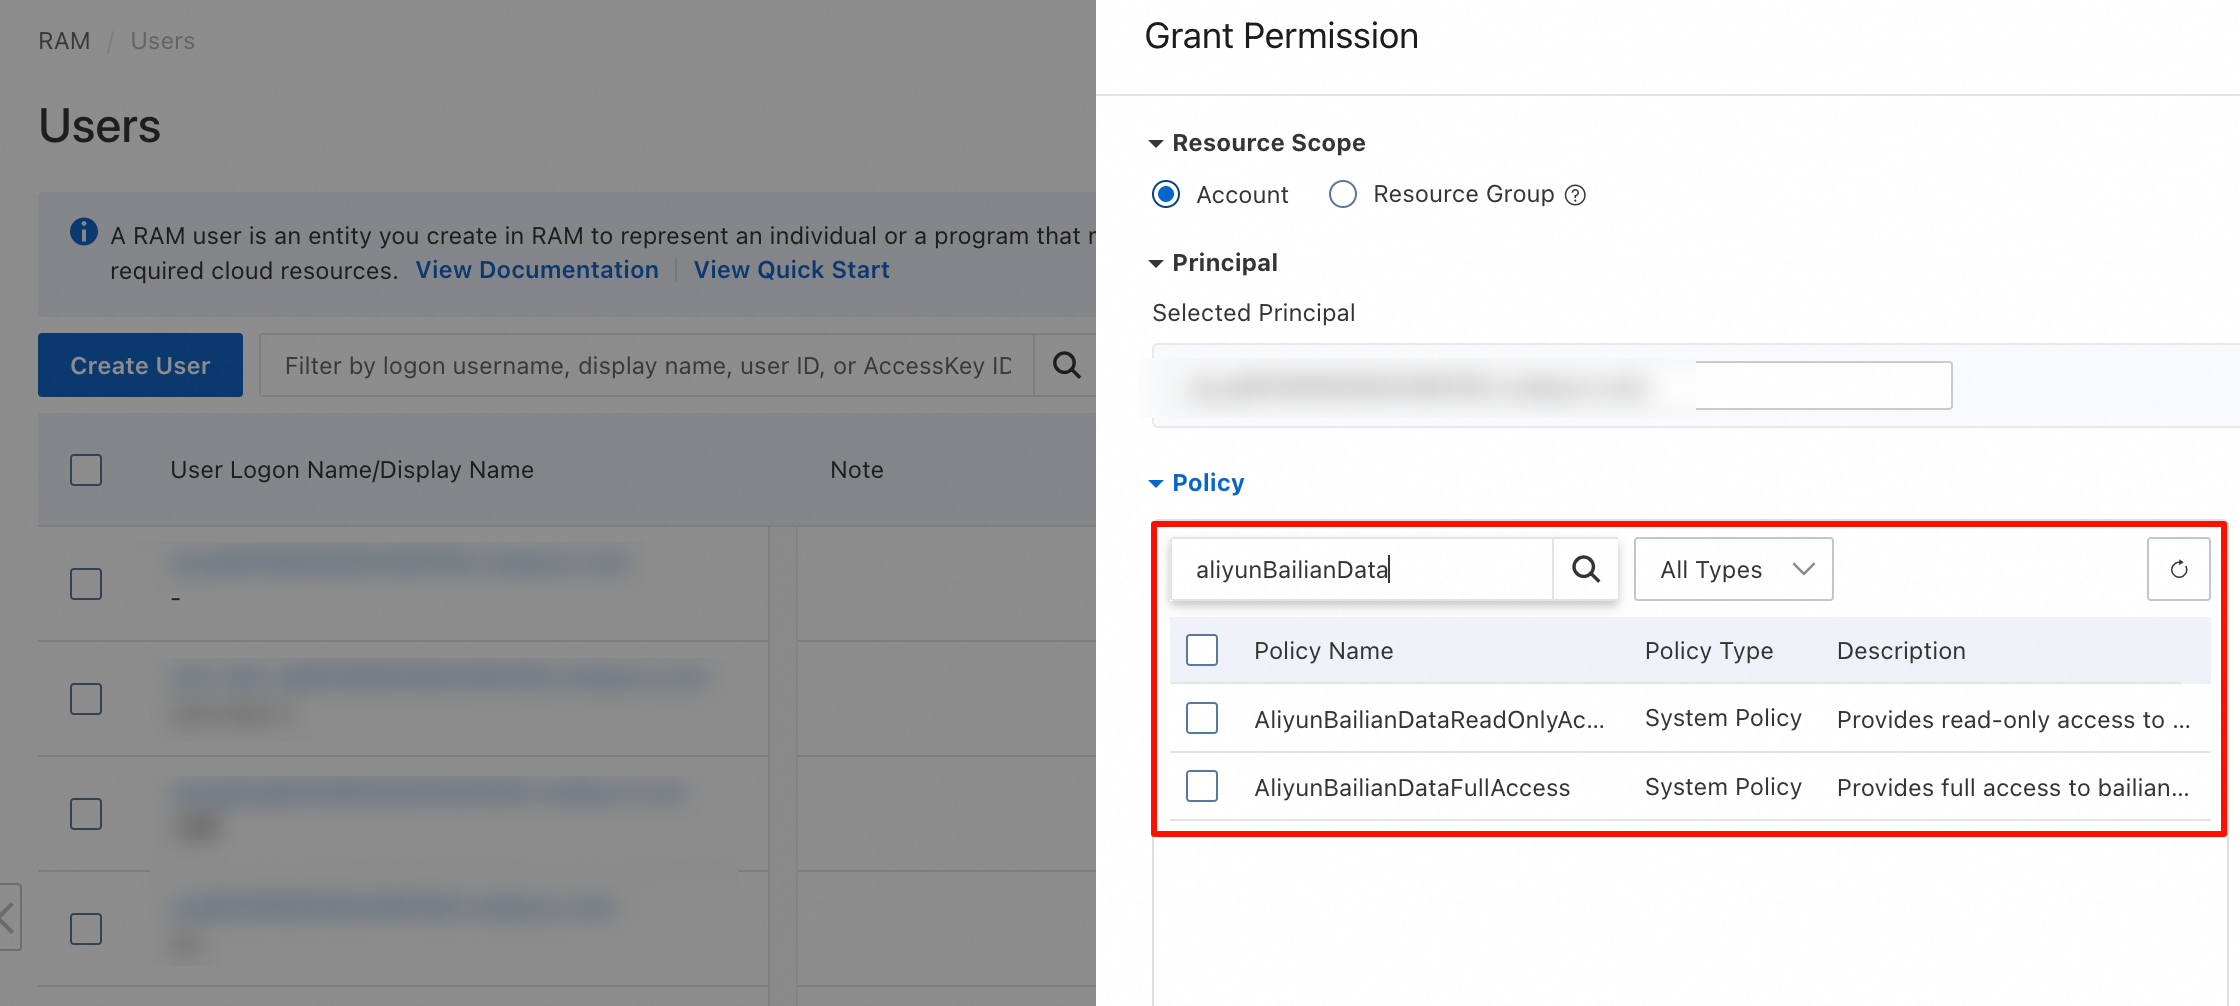Screen dimensions: 2240x1006
Task: Collapse the Principal section
Action: (x=1156, y=263)
